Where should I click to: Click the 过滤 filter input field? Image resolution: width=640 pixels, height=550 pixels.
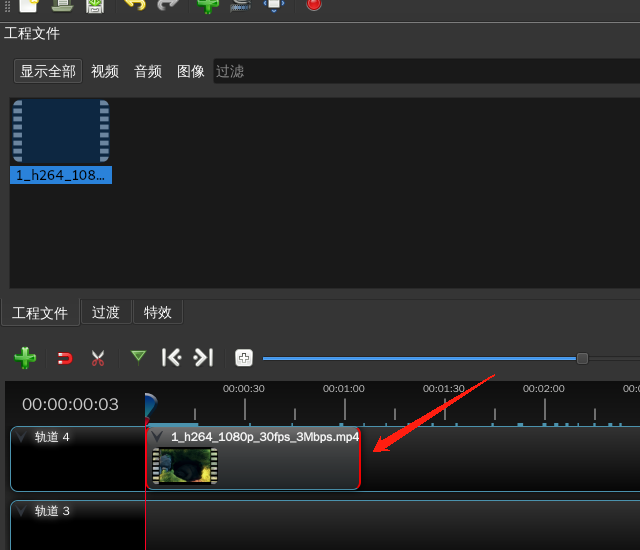pos(420,71)
